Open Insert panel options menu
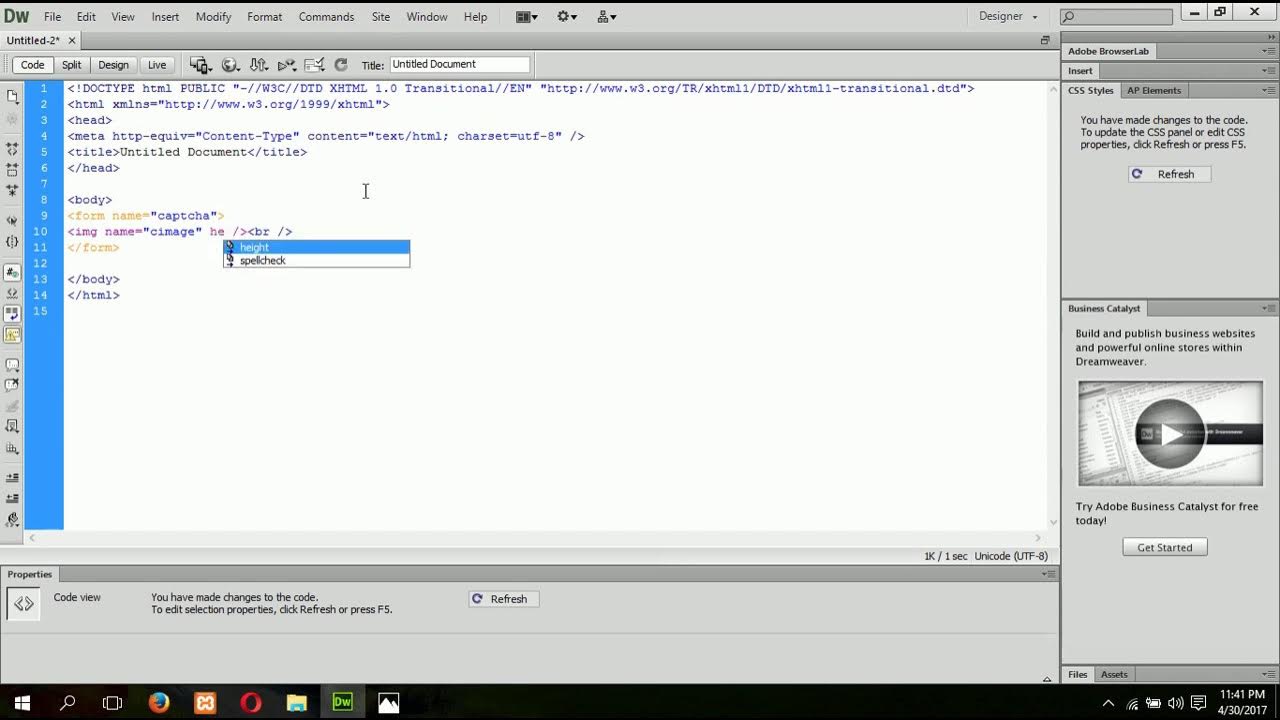 (x=1268, y=71)
